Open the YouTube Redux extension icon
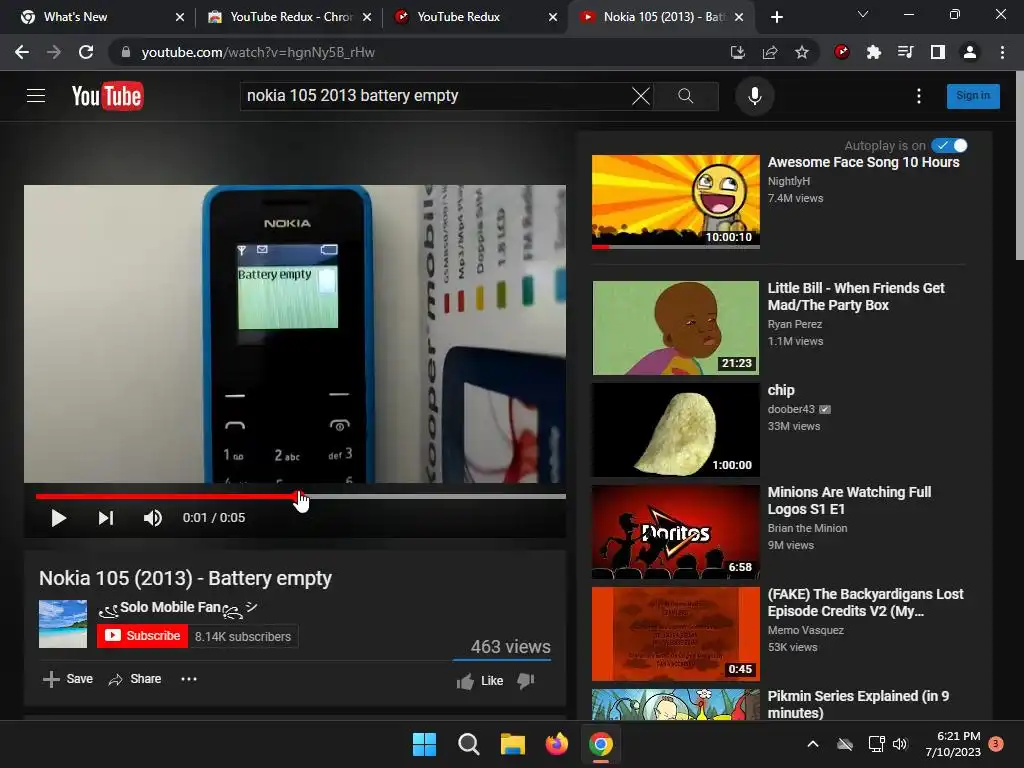Image resolution: width=1024 pixels, height=768 pixels. [842, 52]
